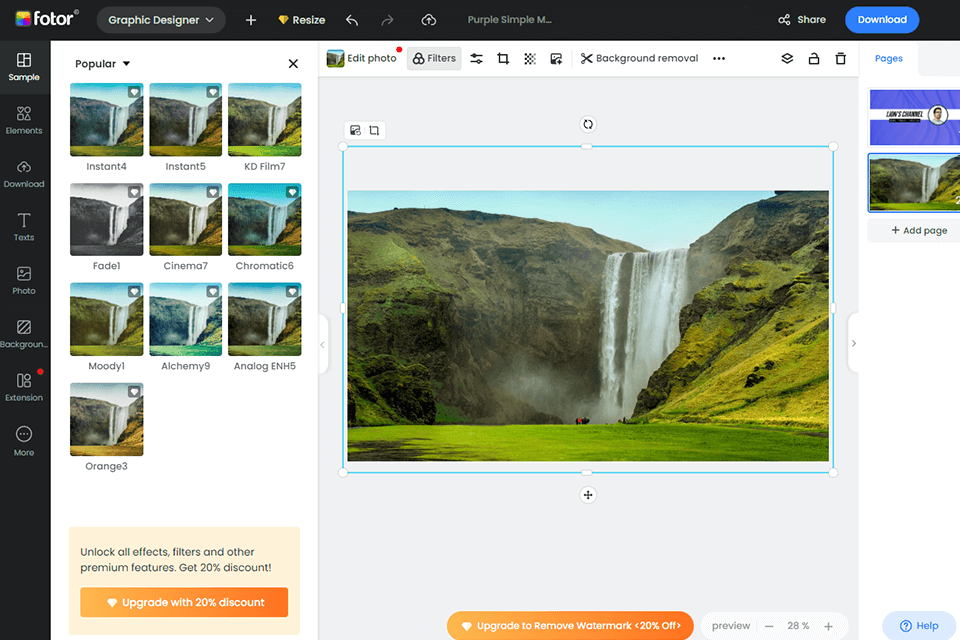This screenshot has height=640, width=960.
Task: Click the small replace image icon above canvas
Action: tap(355, 130)
